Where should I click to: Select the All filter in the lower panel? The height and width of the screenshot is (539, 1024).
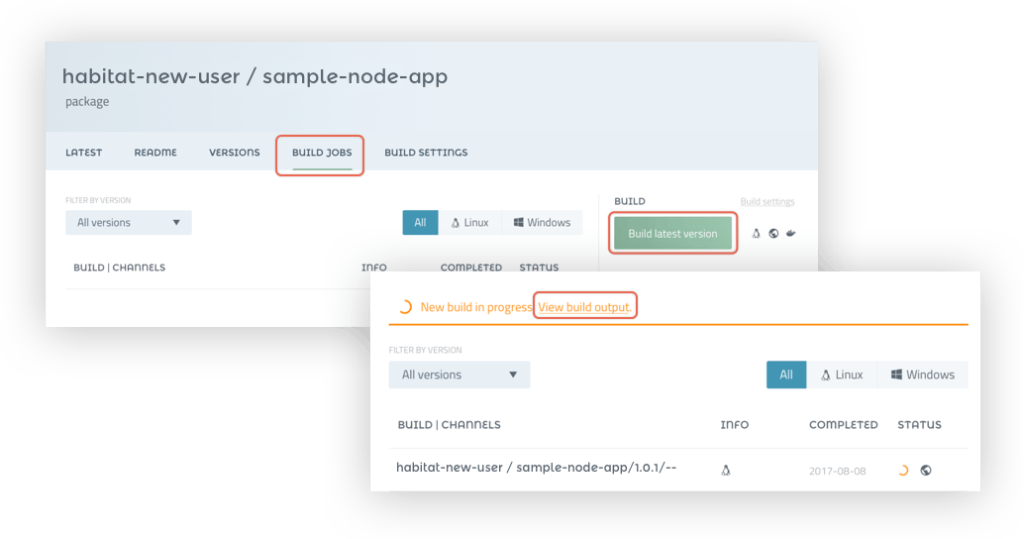[x=786, y=375]
